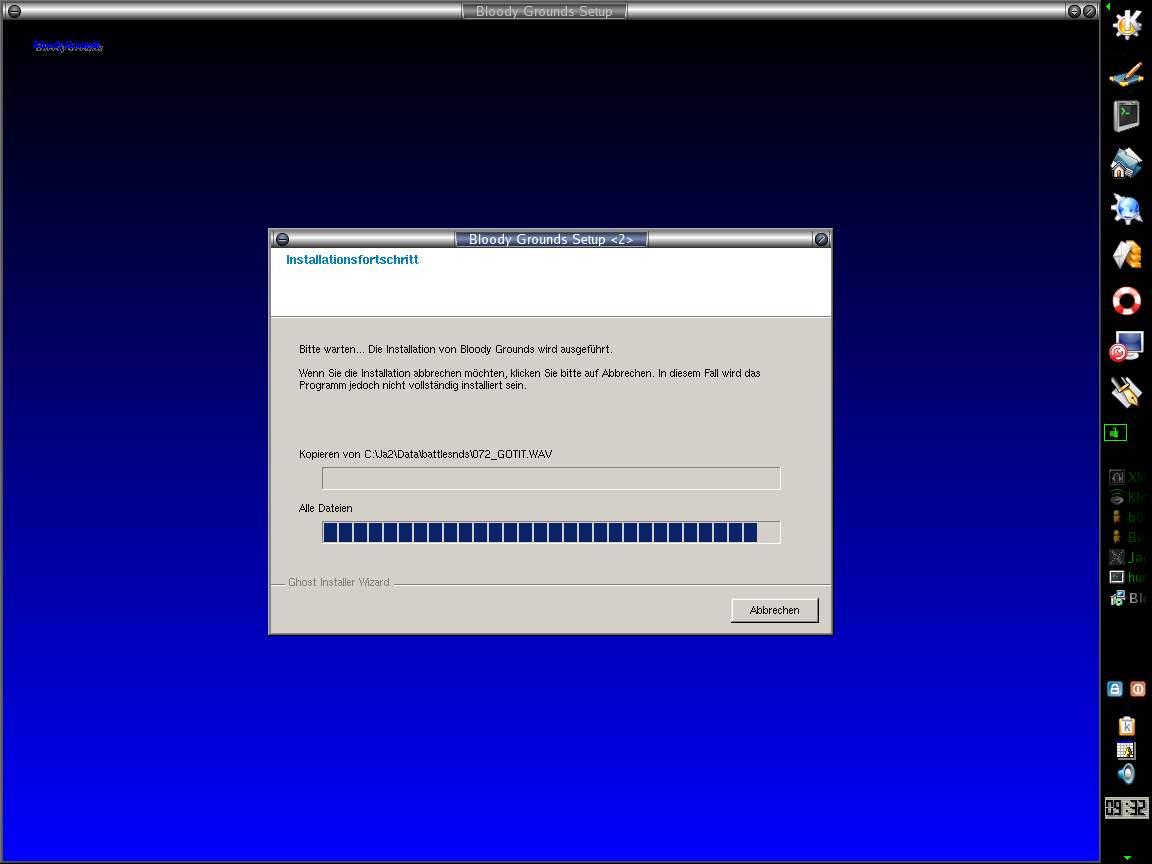Open the keyboard layout indicator in the tray
Image resolution: width=1152 pixels, height=864 pixels.
coord(1126,750)
